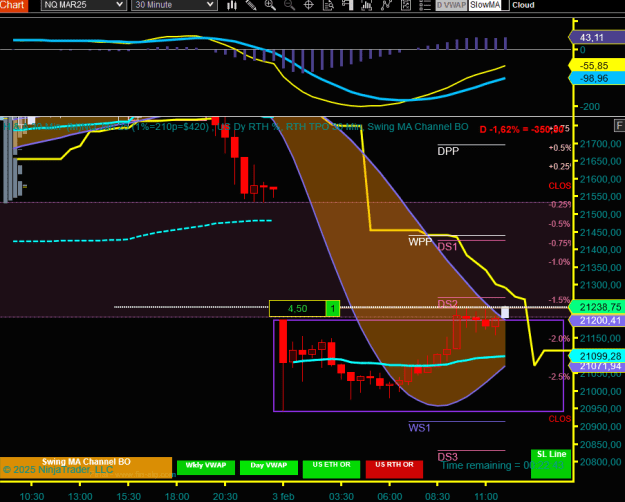Select the DPP pivot label
This screenshot has width=625, height=502.
point(448,151)
